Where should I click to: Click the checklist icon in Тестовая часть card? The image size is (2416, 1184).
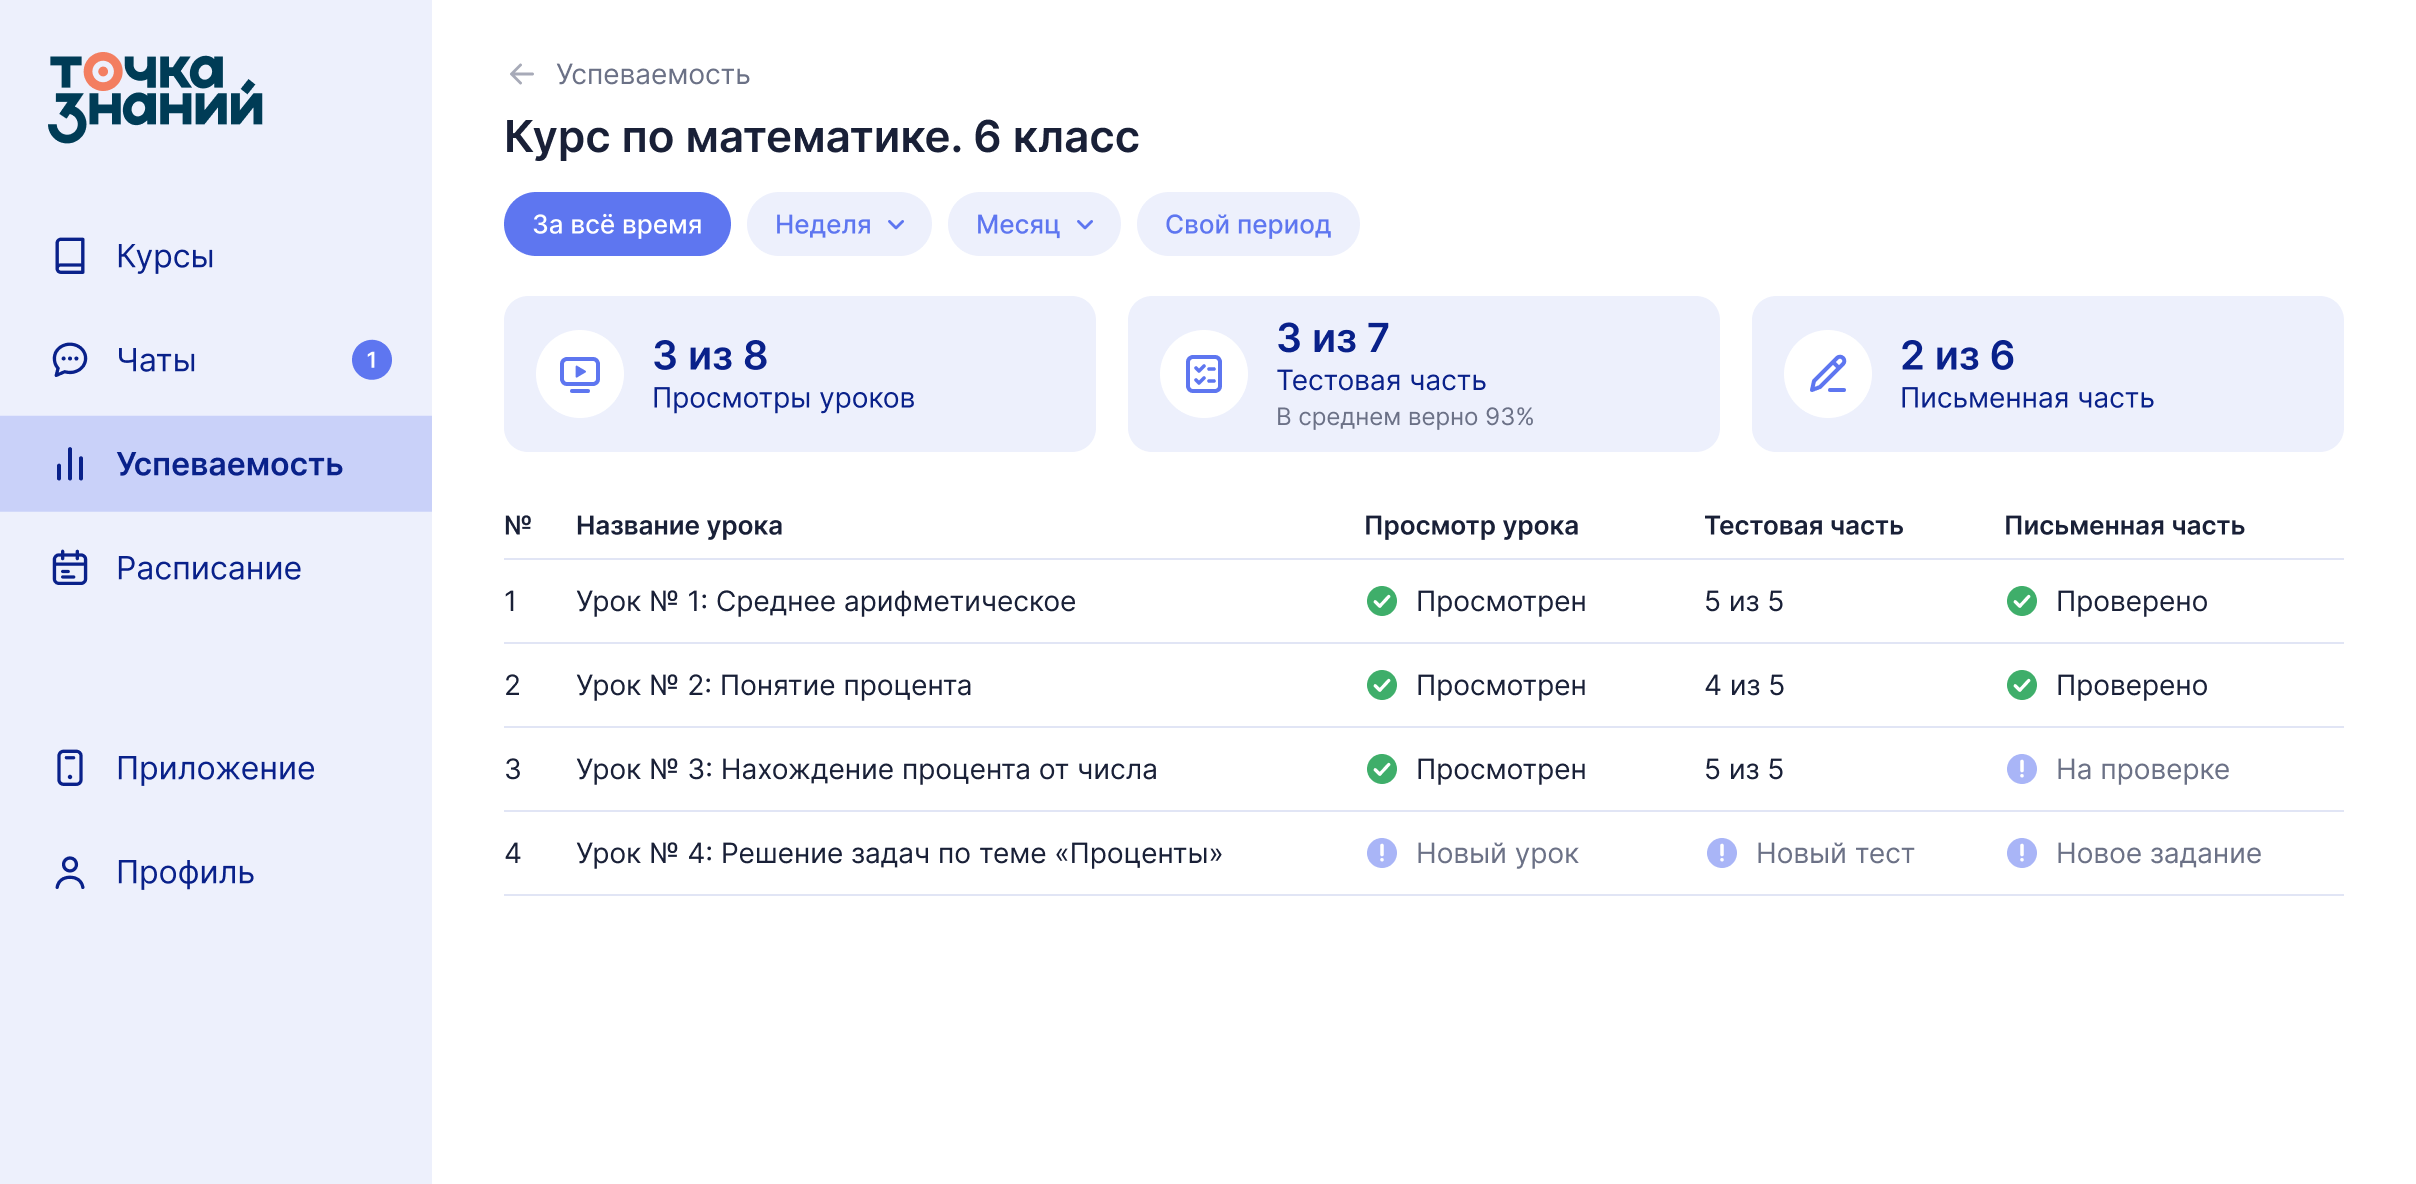[x=1204, y=374]
